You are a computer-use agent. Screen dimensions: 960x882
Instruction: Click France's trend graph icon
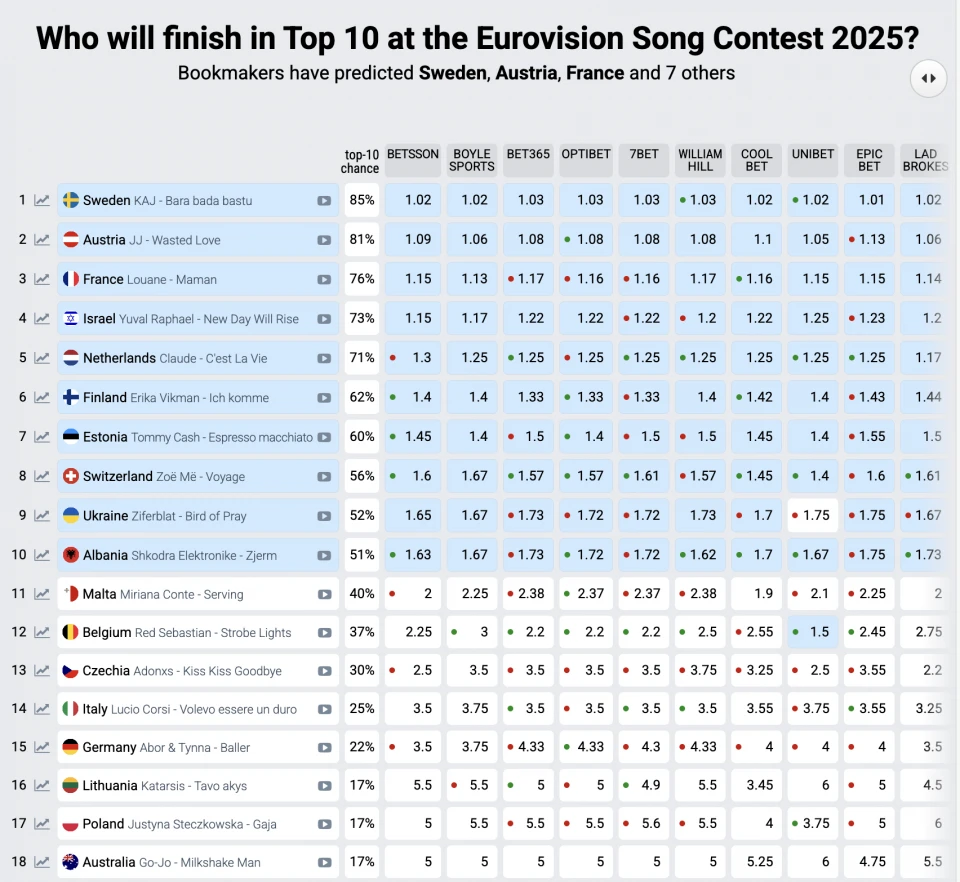(x=42, y=280)
